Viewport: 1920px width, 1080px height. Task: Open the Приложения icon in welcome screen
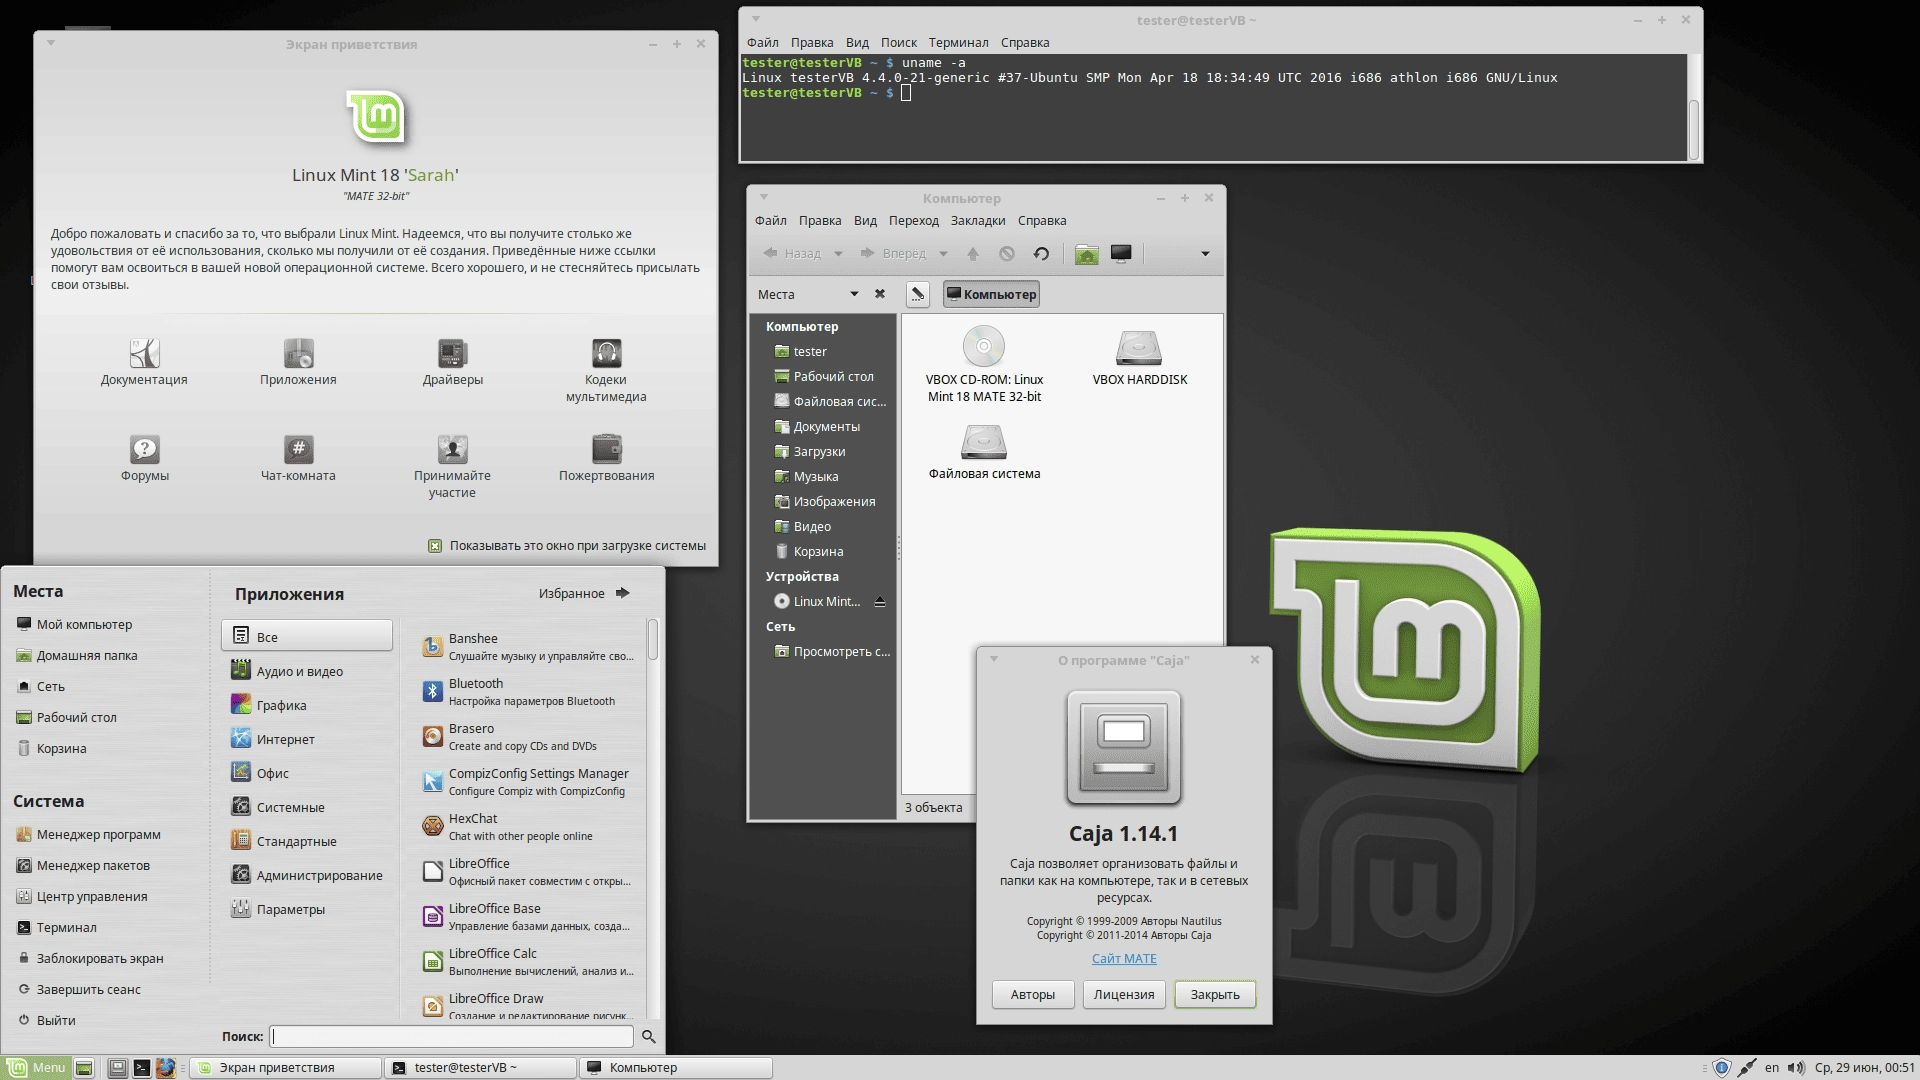(x=298, y=353)
